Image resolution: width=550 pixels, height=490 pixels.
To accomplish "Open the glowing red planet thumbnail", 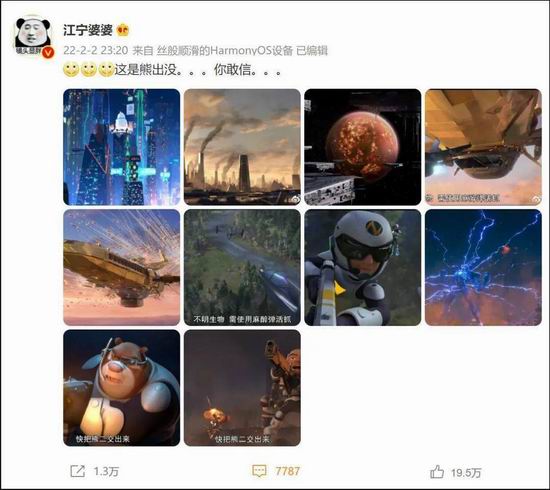I will click(363, 147).
